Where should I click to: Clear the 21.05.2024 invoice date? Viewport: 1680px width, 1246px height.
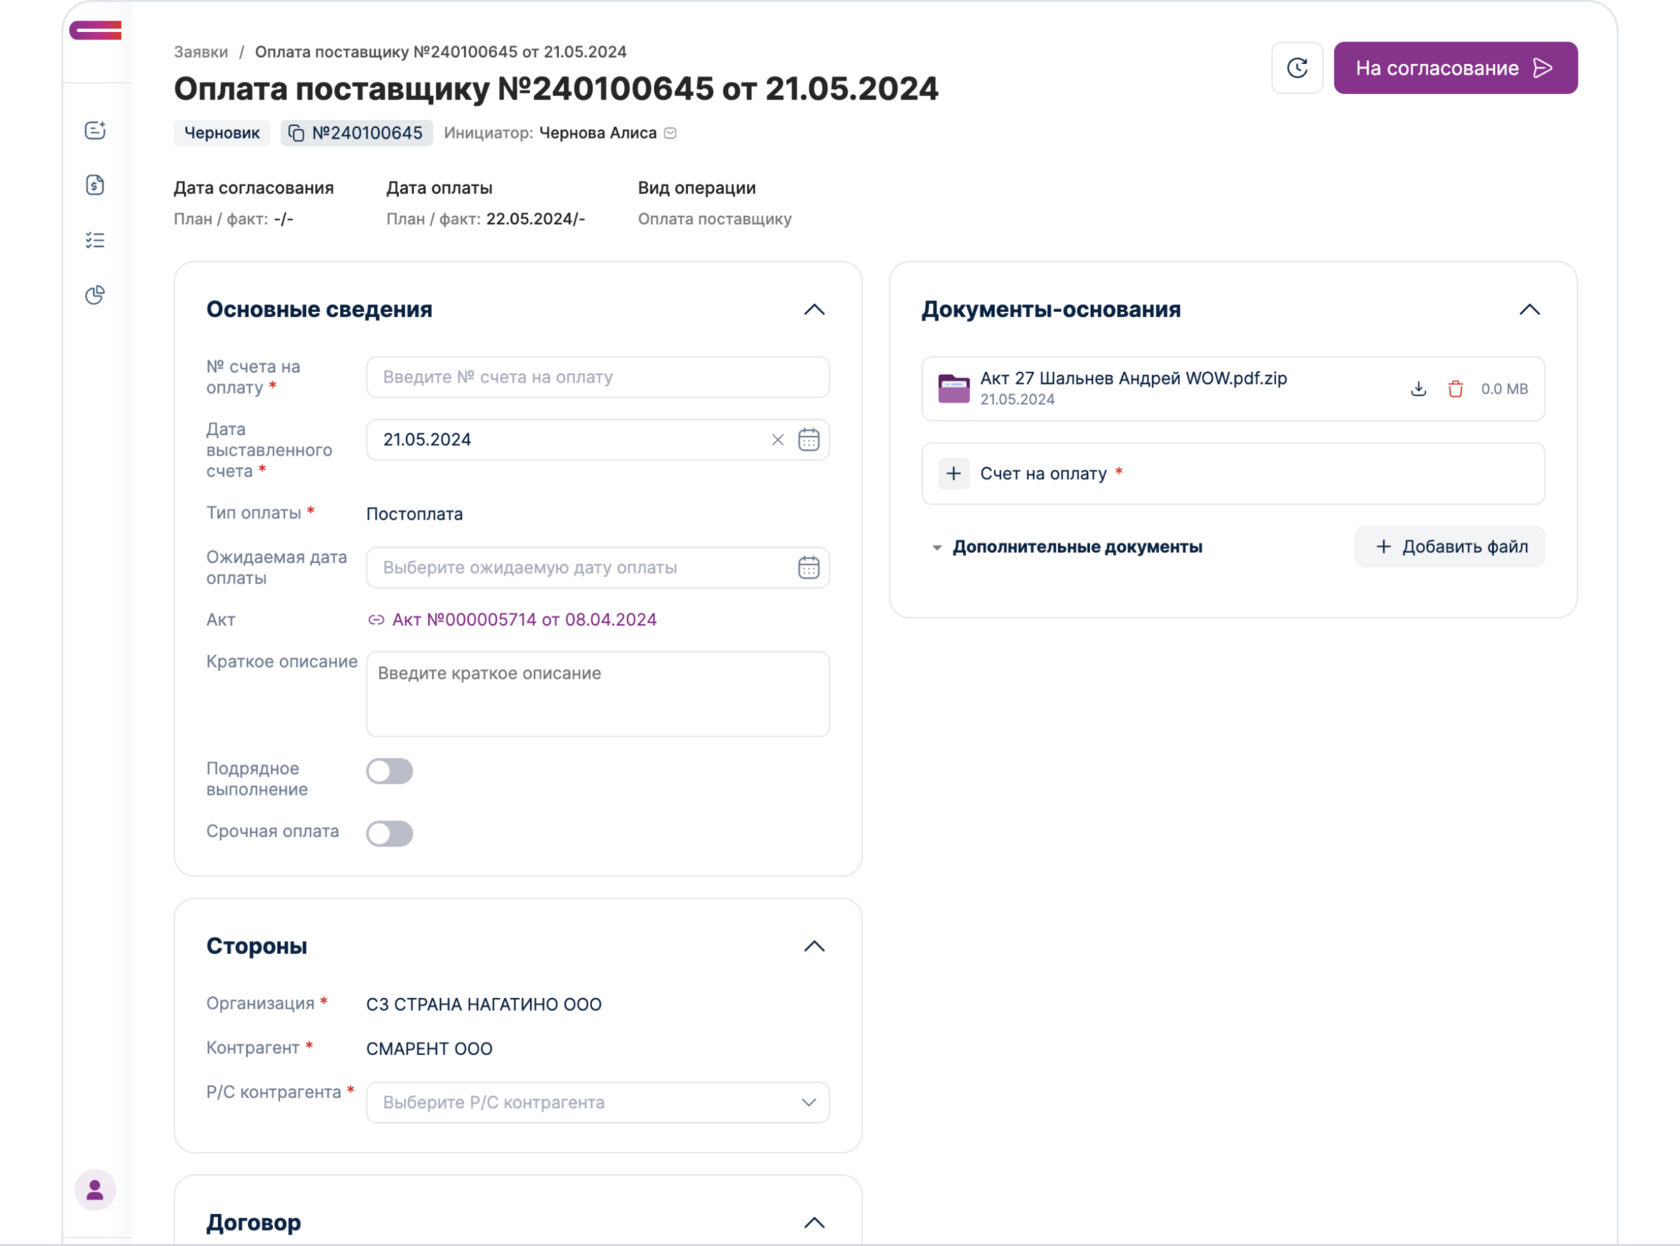pyautogui.click(x=777, y=440)
